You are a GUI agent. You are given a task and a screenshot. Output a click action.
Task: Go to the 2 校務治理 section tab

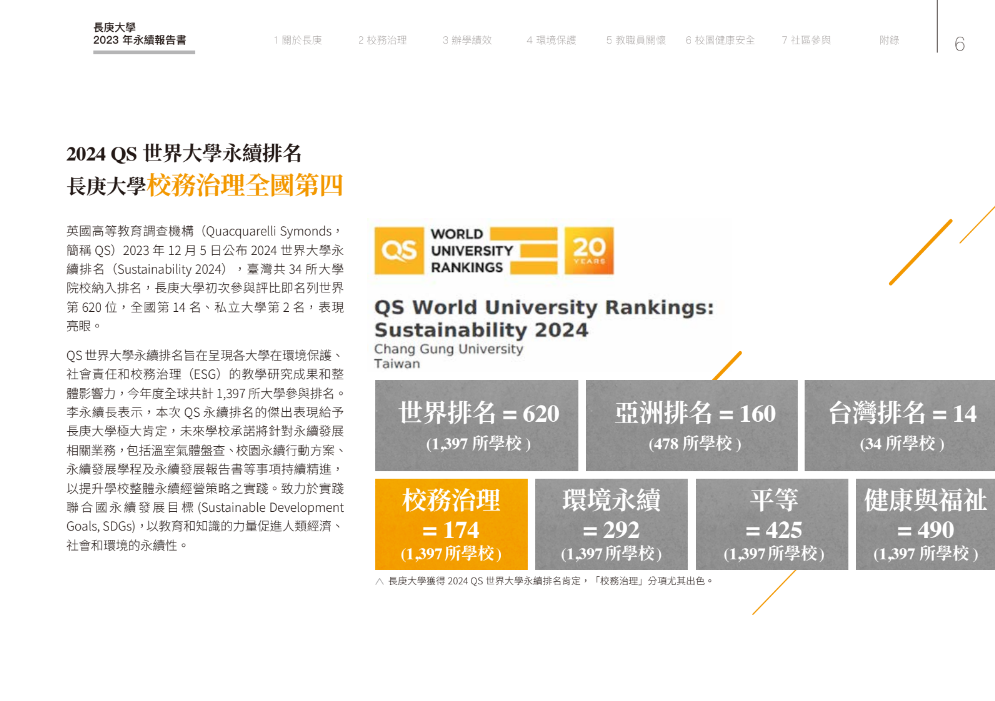click(382, 40)
